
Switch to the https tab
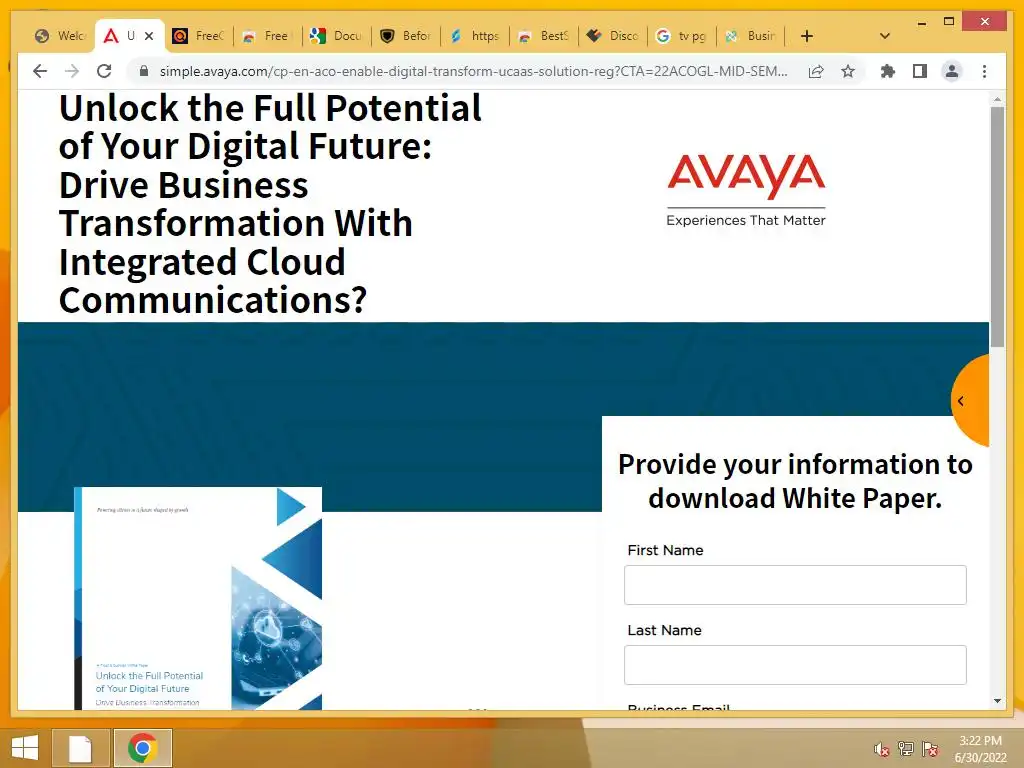(x=475, y=36)
